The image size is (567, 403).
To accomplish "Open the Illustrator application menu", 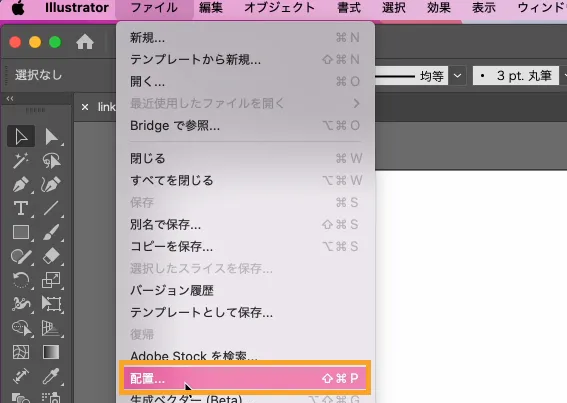I will point(77,8).
